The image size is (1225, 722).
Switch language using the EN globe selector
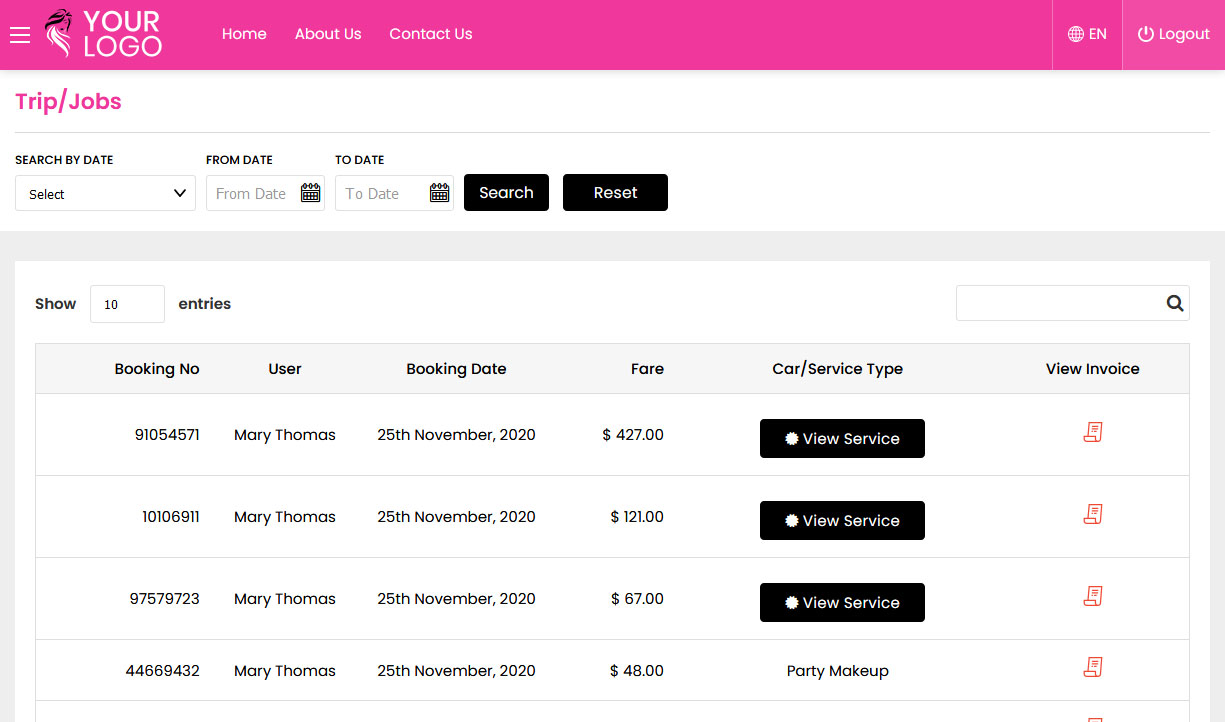(x=1087, y=34)
